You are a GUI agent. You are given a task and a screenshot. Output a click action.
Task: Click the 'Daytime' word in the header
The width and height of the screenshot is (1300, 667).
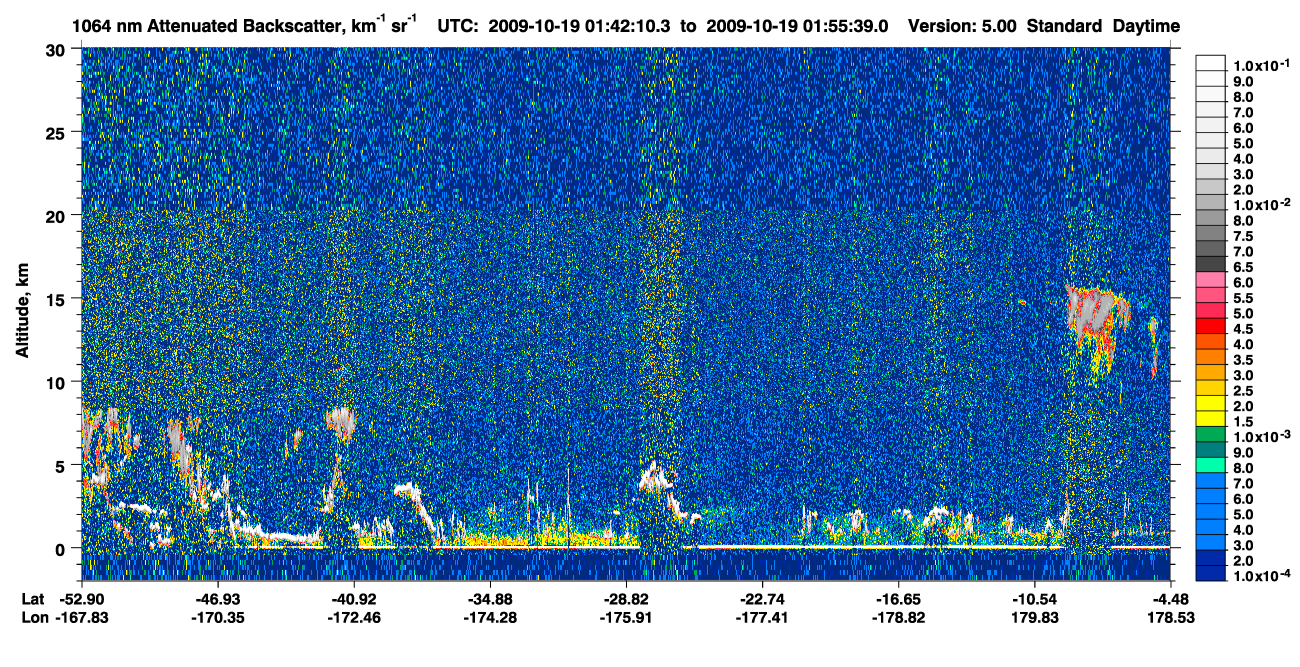[x=1146, y=26]
